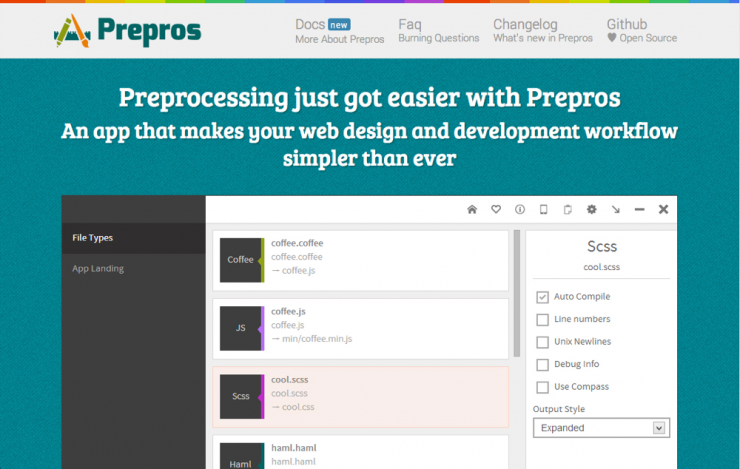
Task: Click the Prepros pencil-and-brush logo icon
Action: [72, 31]
